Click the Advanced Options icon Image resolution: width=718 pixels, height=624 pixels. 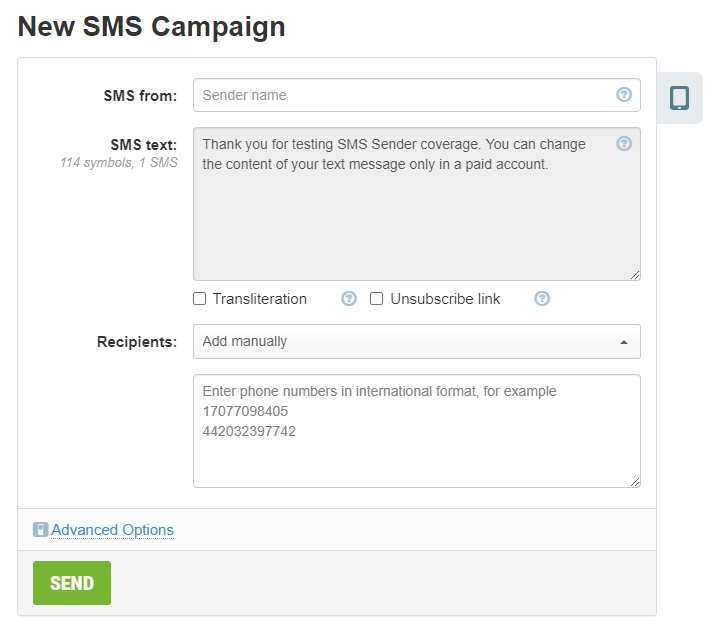[40, 530]
